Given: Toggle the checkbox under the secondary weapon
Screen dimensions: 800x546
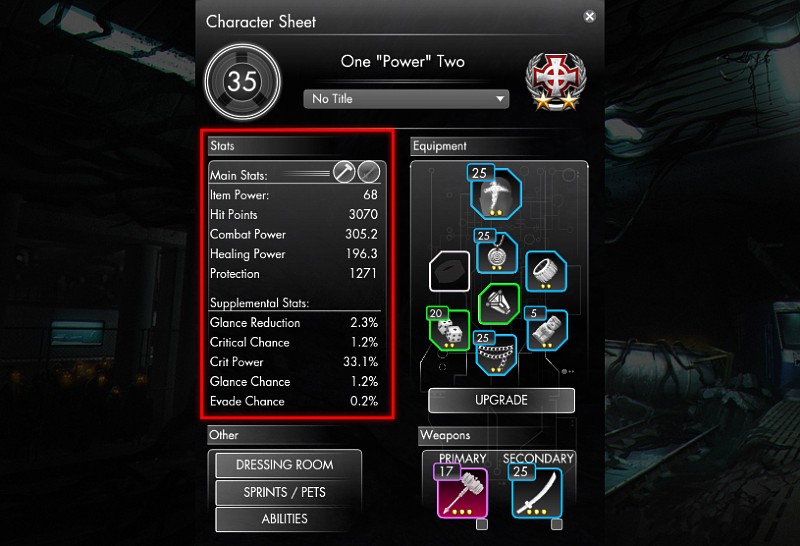Looking at the screenshot, I should click(557, 525).
